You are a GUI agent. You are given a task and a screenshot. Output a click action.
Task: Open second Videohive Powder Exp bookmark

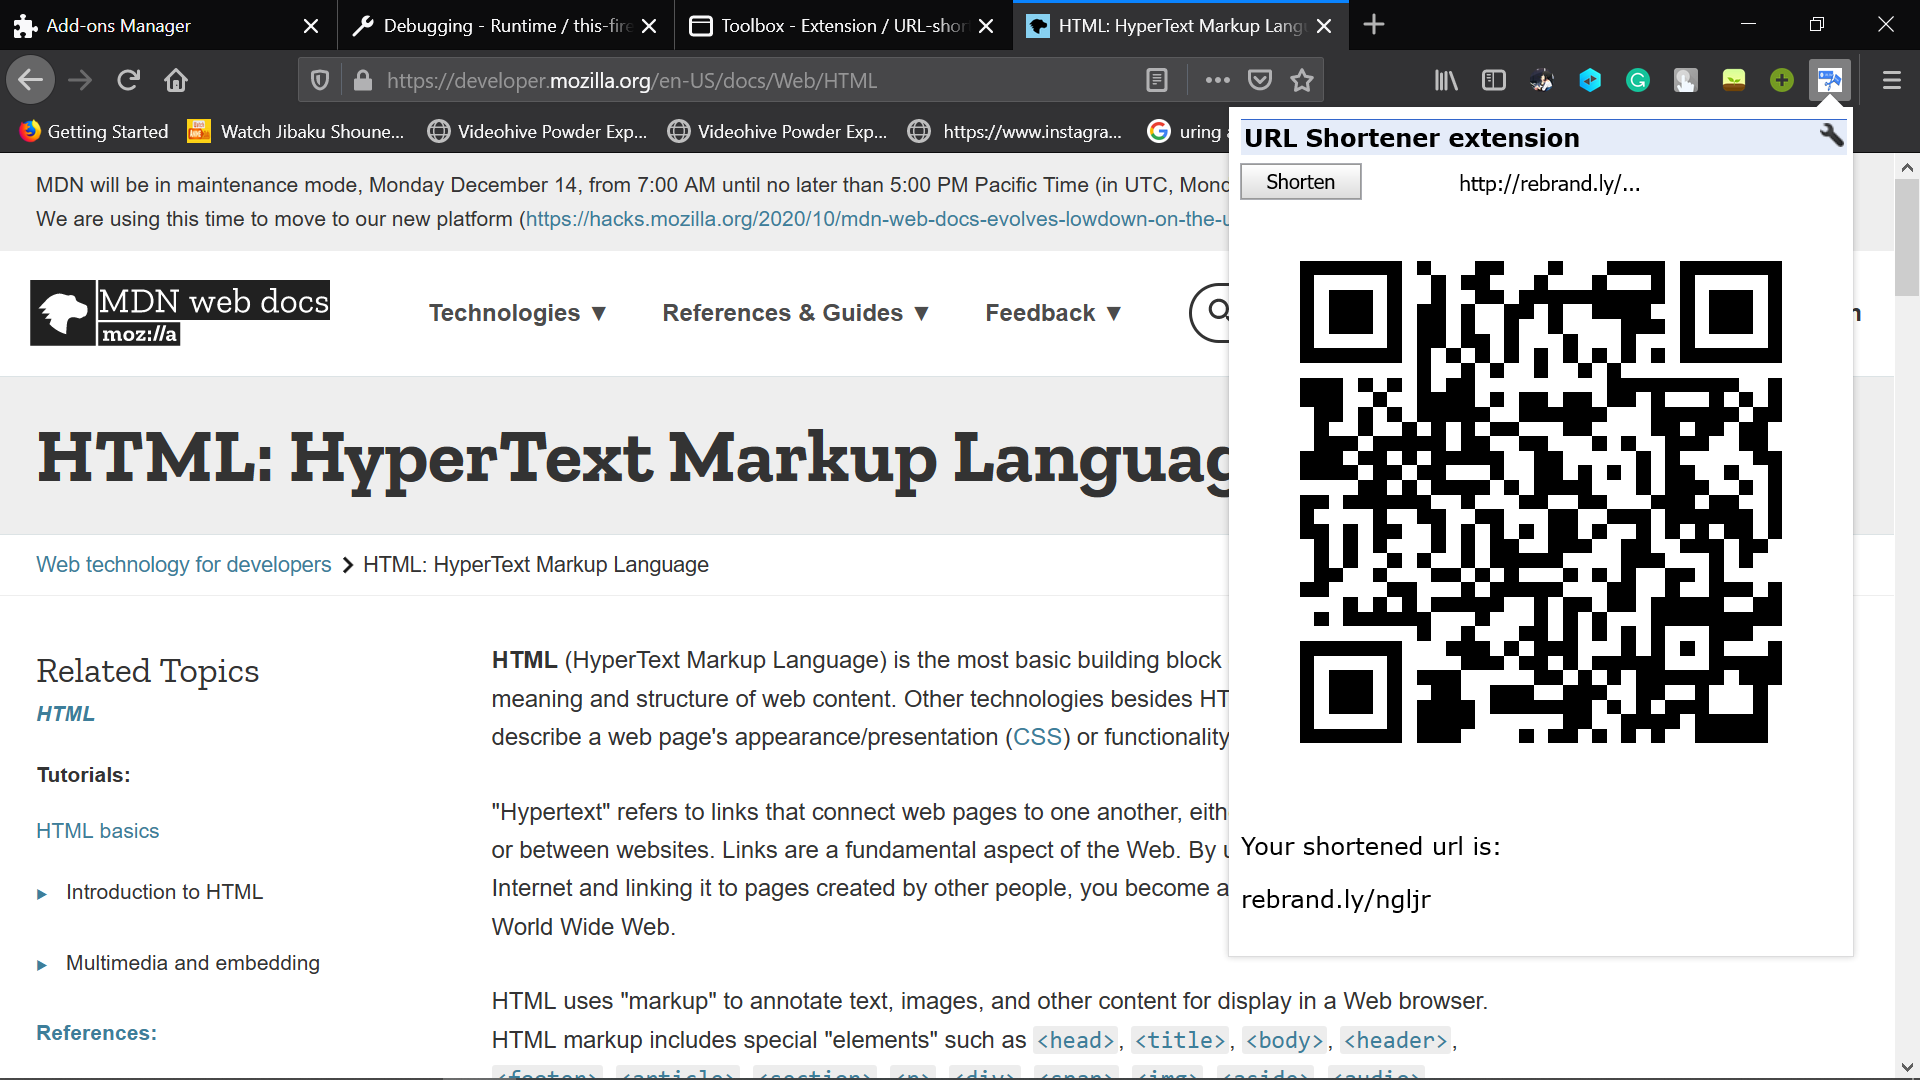pos(778,131)
